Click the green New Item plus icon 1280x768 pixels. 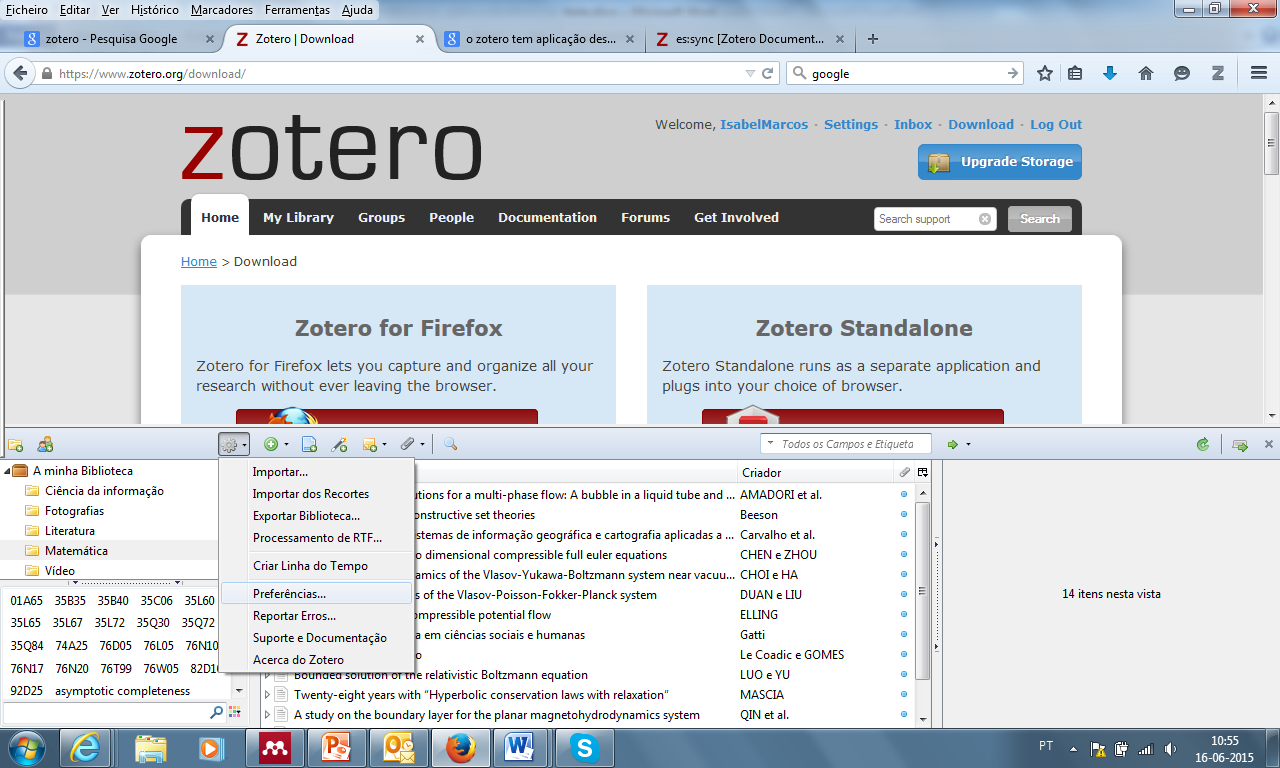point(270,444)
